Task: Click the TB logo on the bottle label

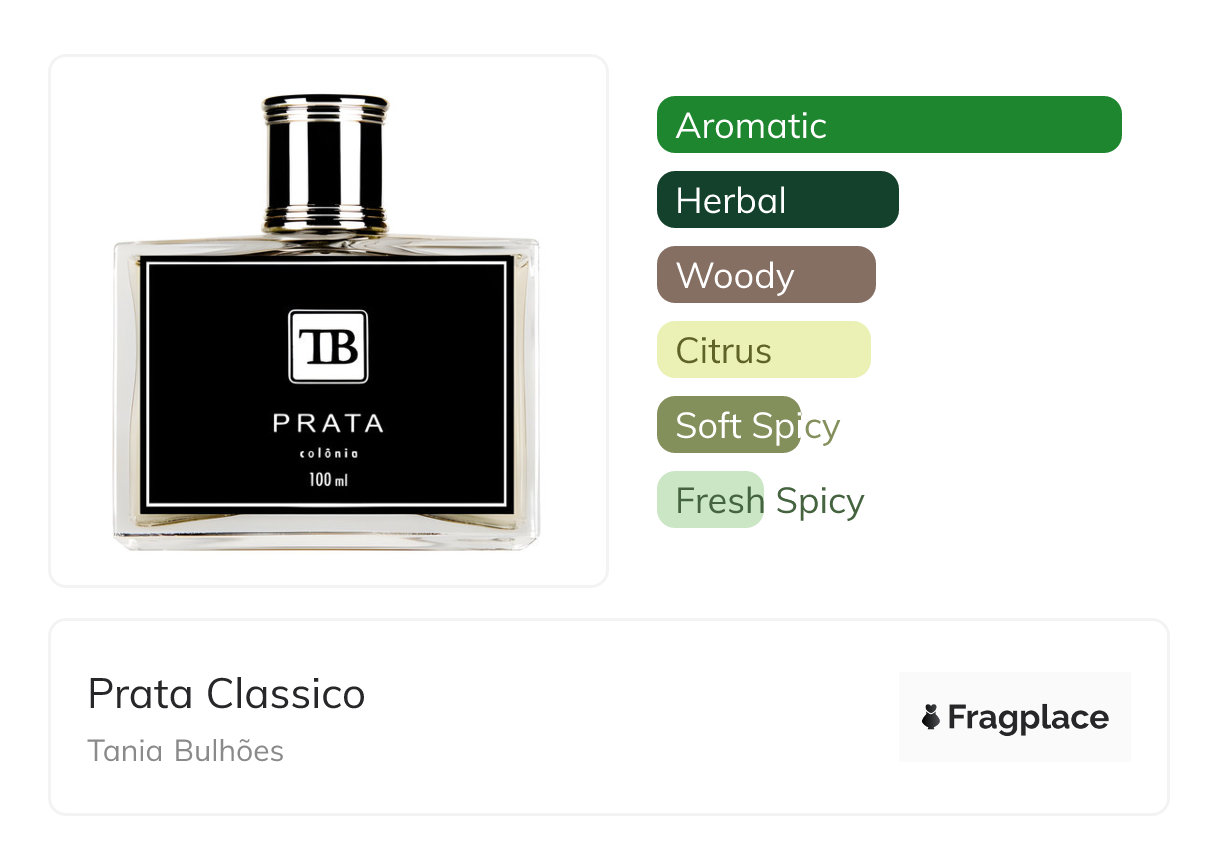Action: tap(328, 347)
